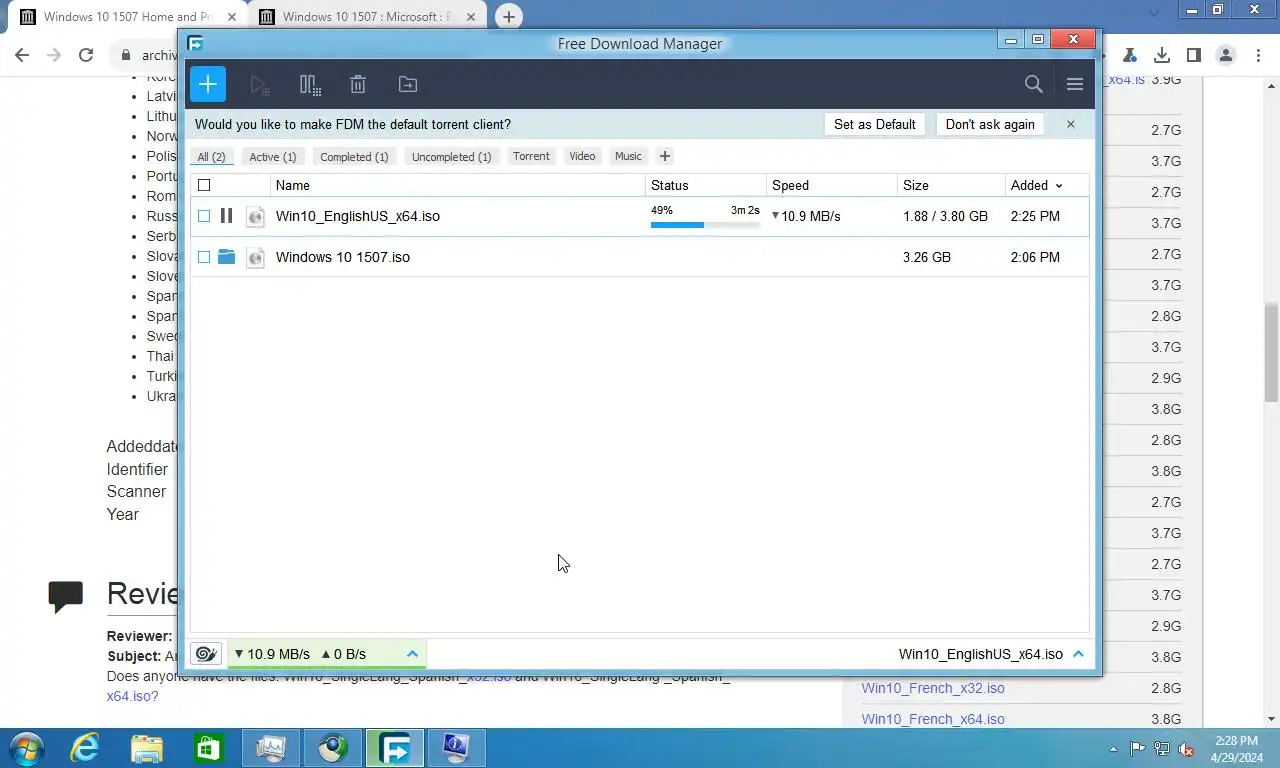Click the 1.88 / 3.80 GB size value
This screenshot has height=768, width=1280.
click(945, 216)
